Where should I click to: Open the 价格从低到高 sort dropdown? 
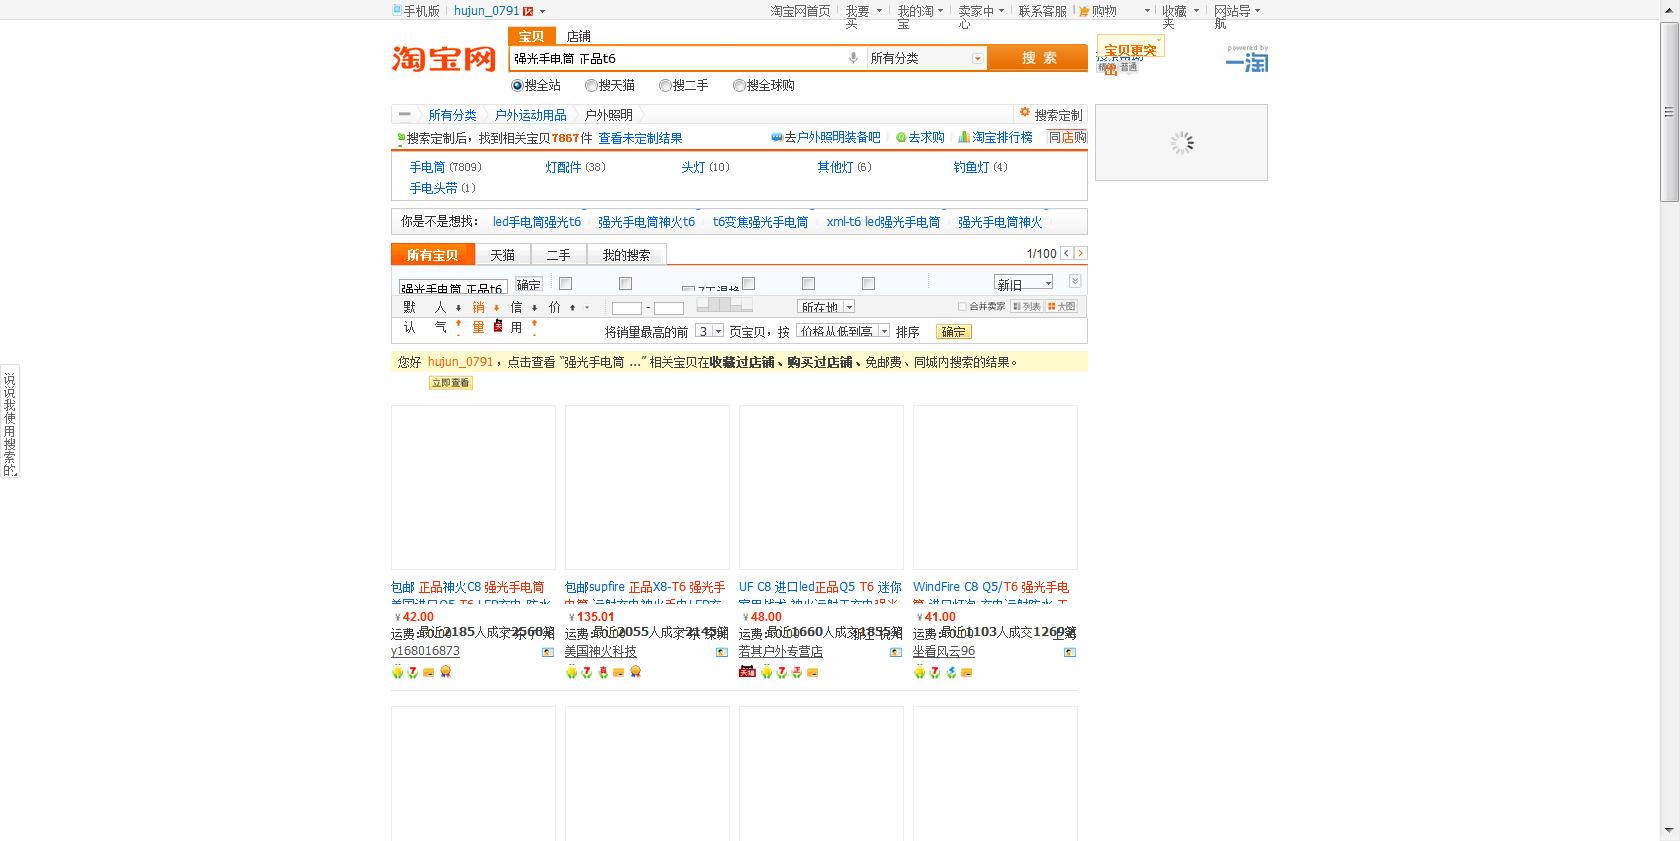pos(843,331)
